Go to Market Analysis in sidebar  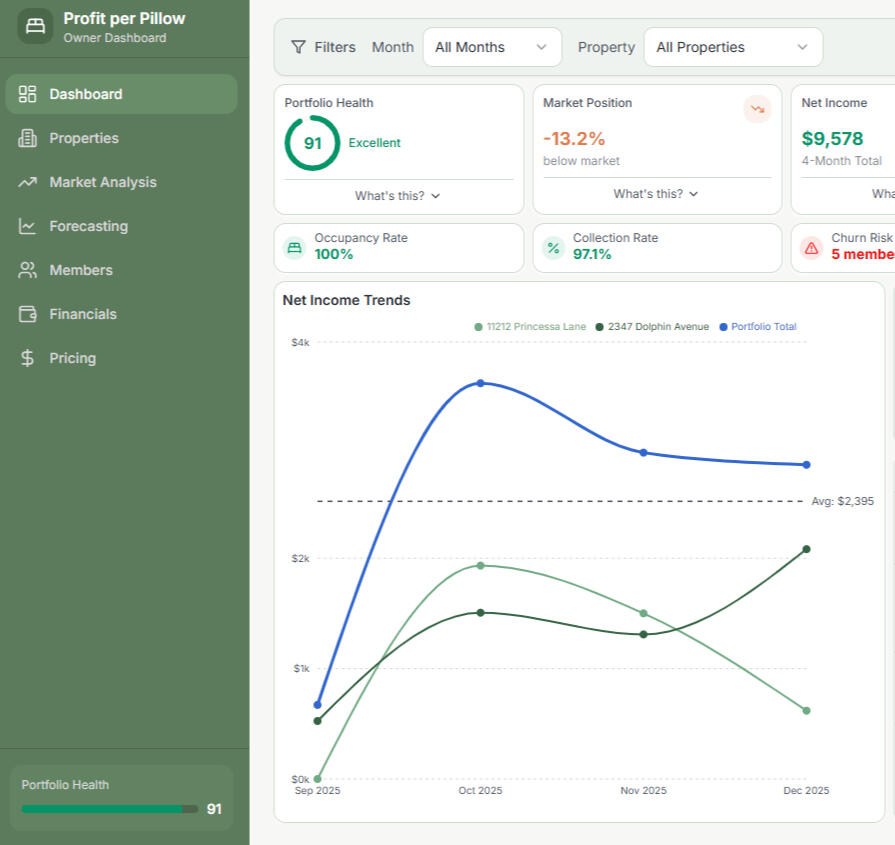[x=103, y=182]
